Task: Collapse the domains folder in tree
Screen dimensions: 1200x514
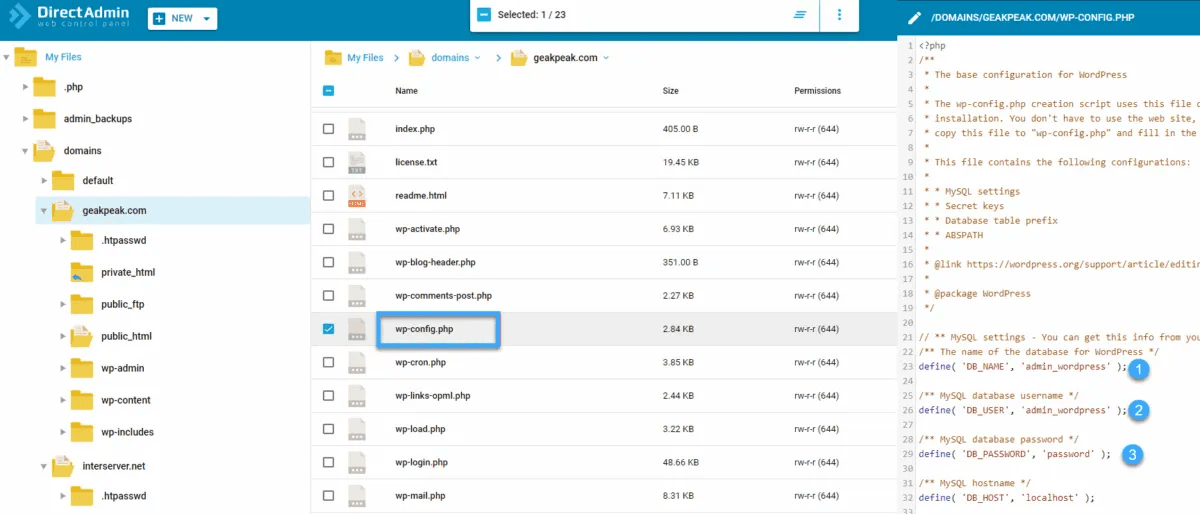Action: tap(25, 151)
